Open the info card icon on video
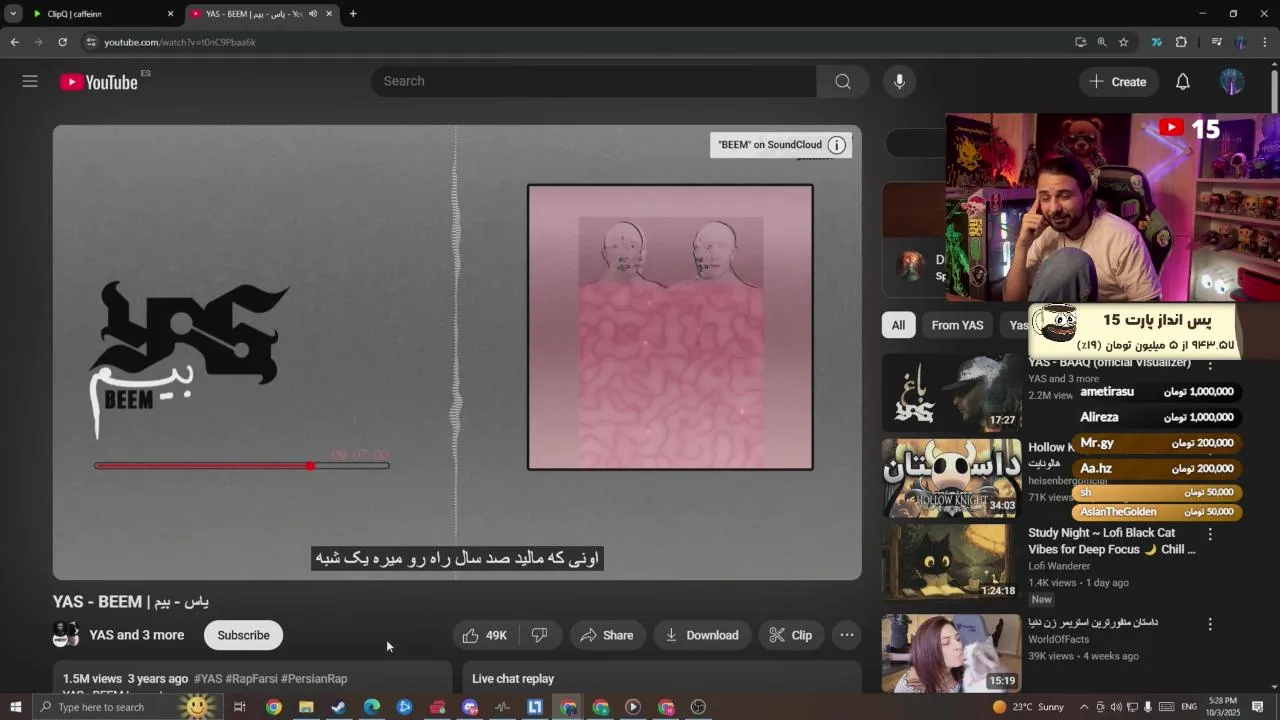Screen dimensions: 1280x720 tap(837, 145)
